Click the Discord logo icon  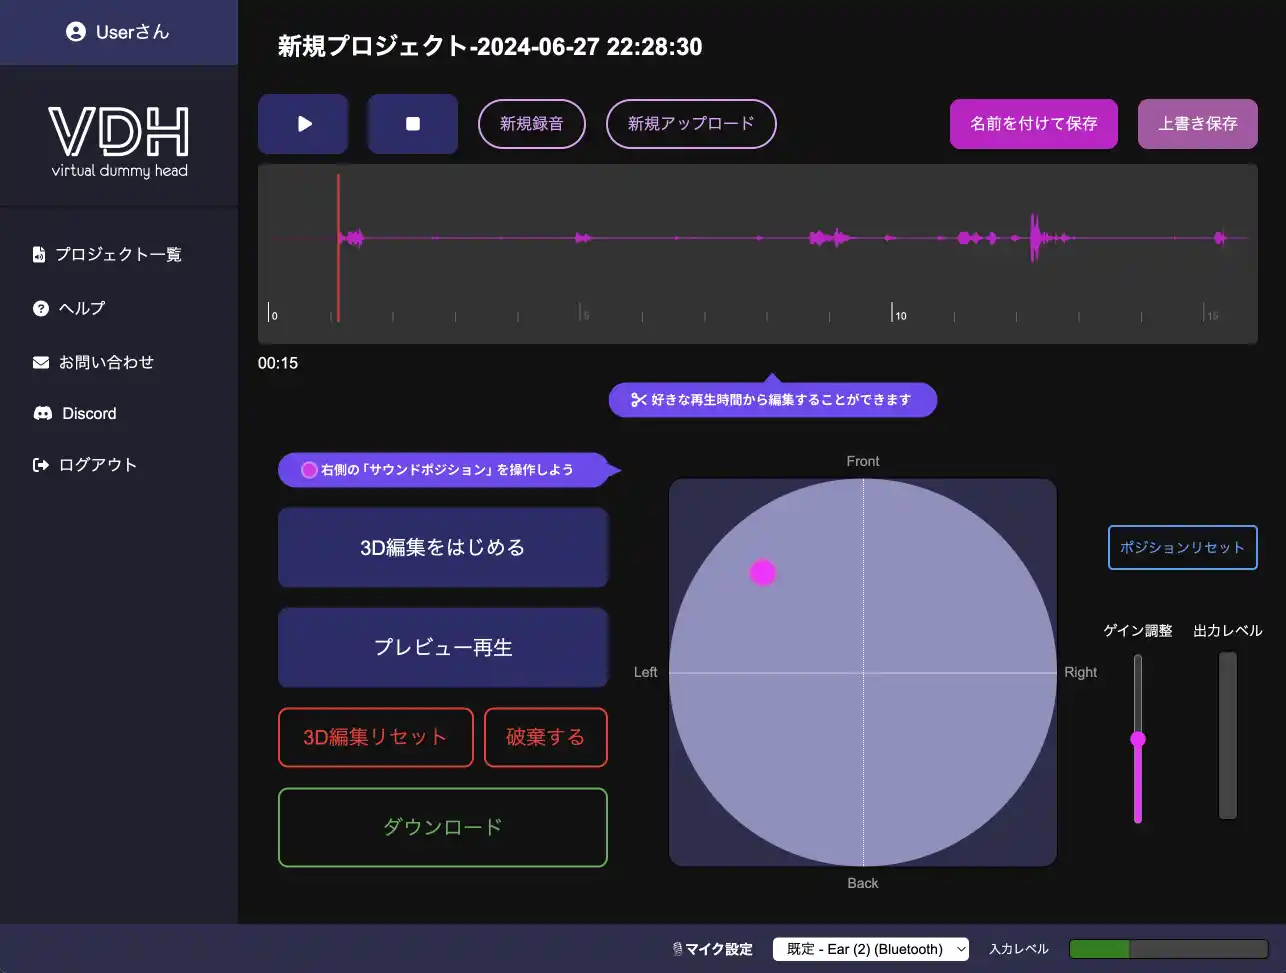point(43,413)
